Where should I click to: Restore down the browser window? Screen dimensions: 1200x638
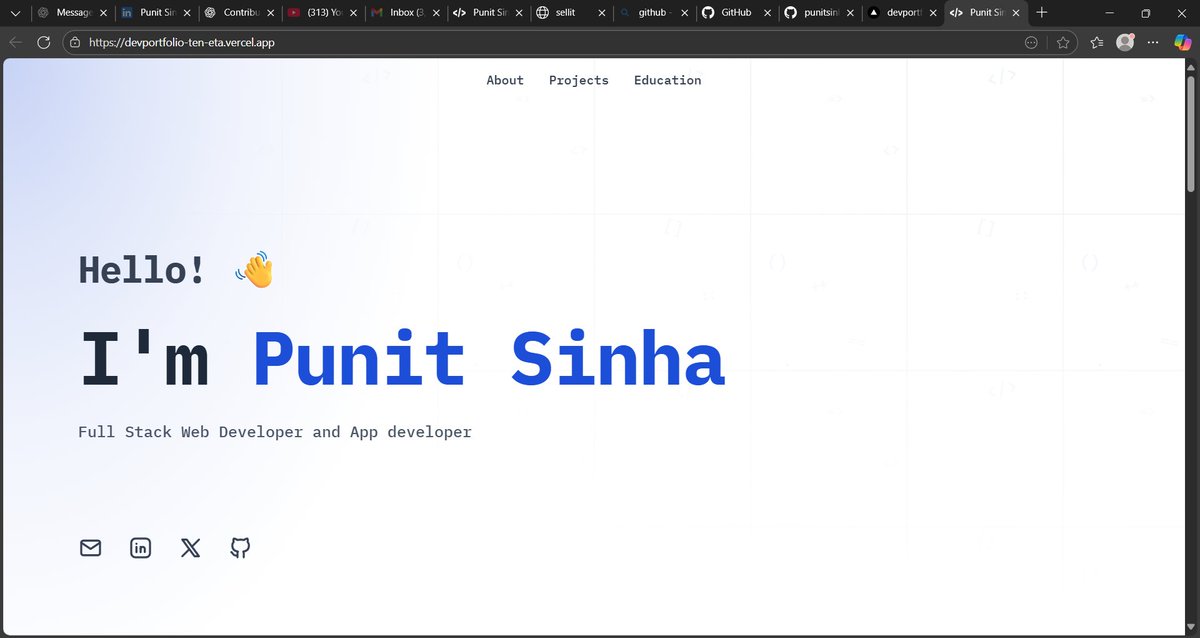1146,13
